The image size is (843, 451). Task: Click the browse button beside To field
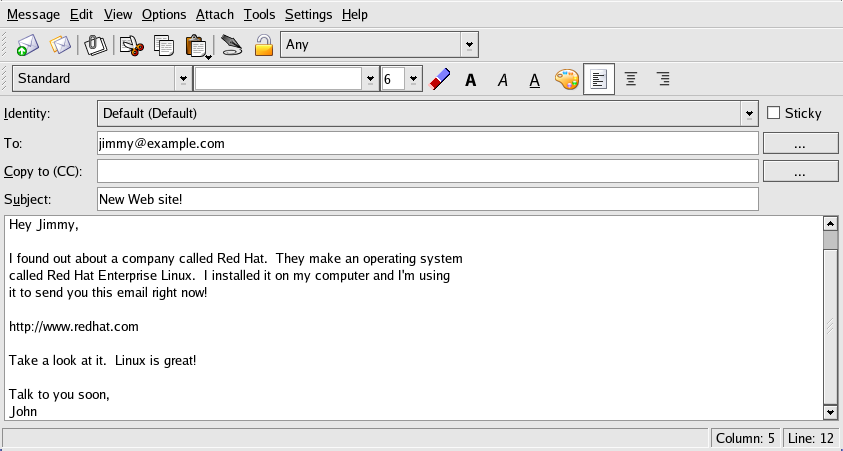pyautogui.click(x=800, y=143)
